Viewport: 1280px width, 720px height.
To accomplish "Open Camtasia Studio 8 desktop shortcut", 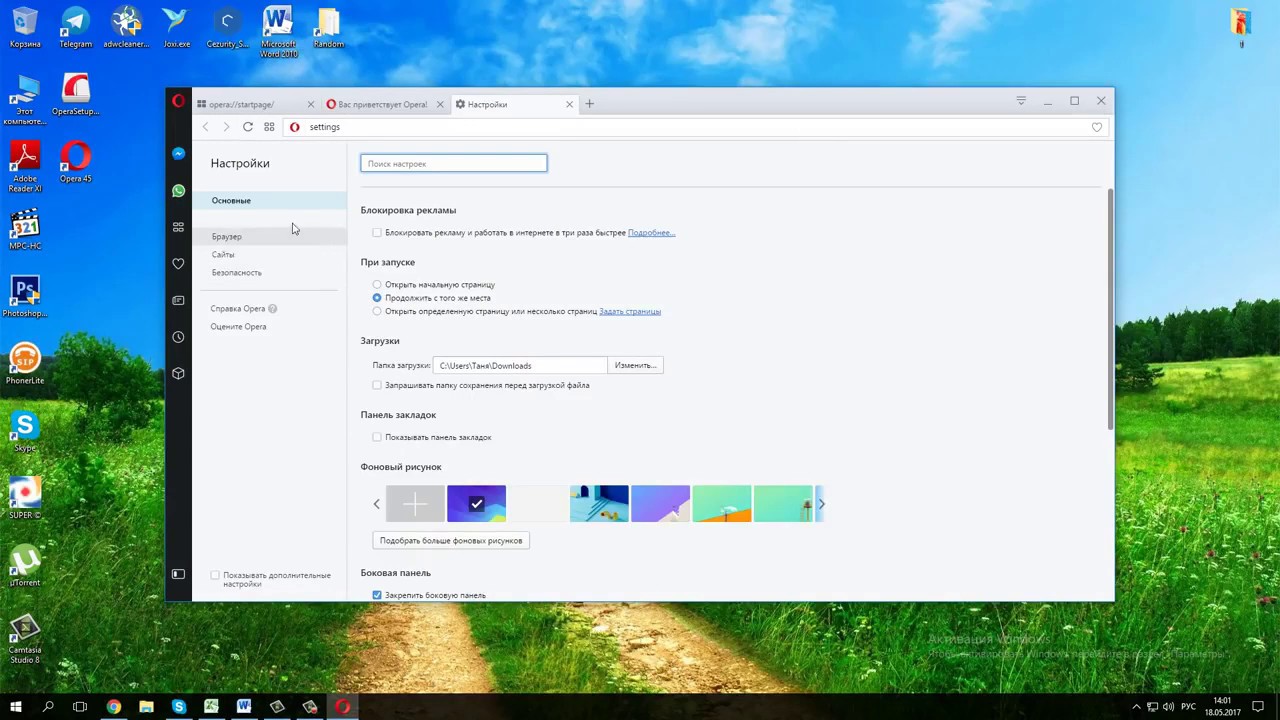I will pos(24,640).
